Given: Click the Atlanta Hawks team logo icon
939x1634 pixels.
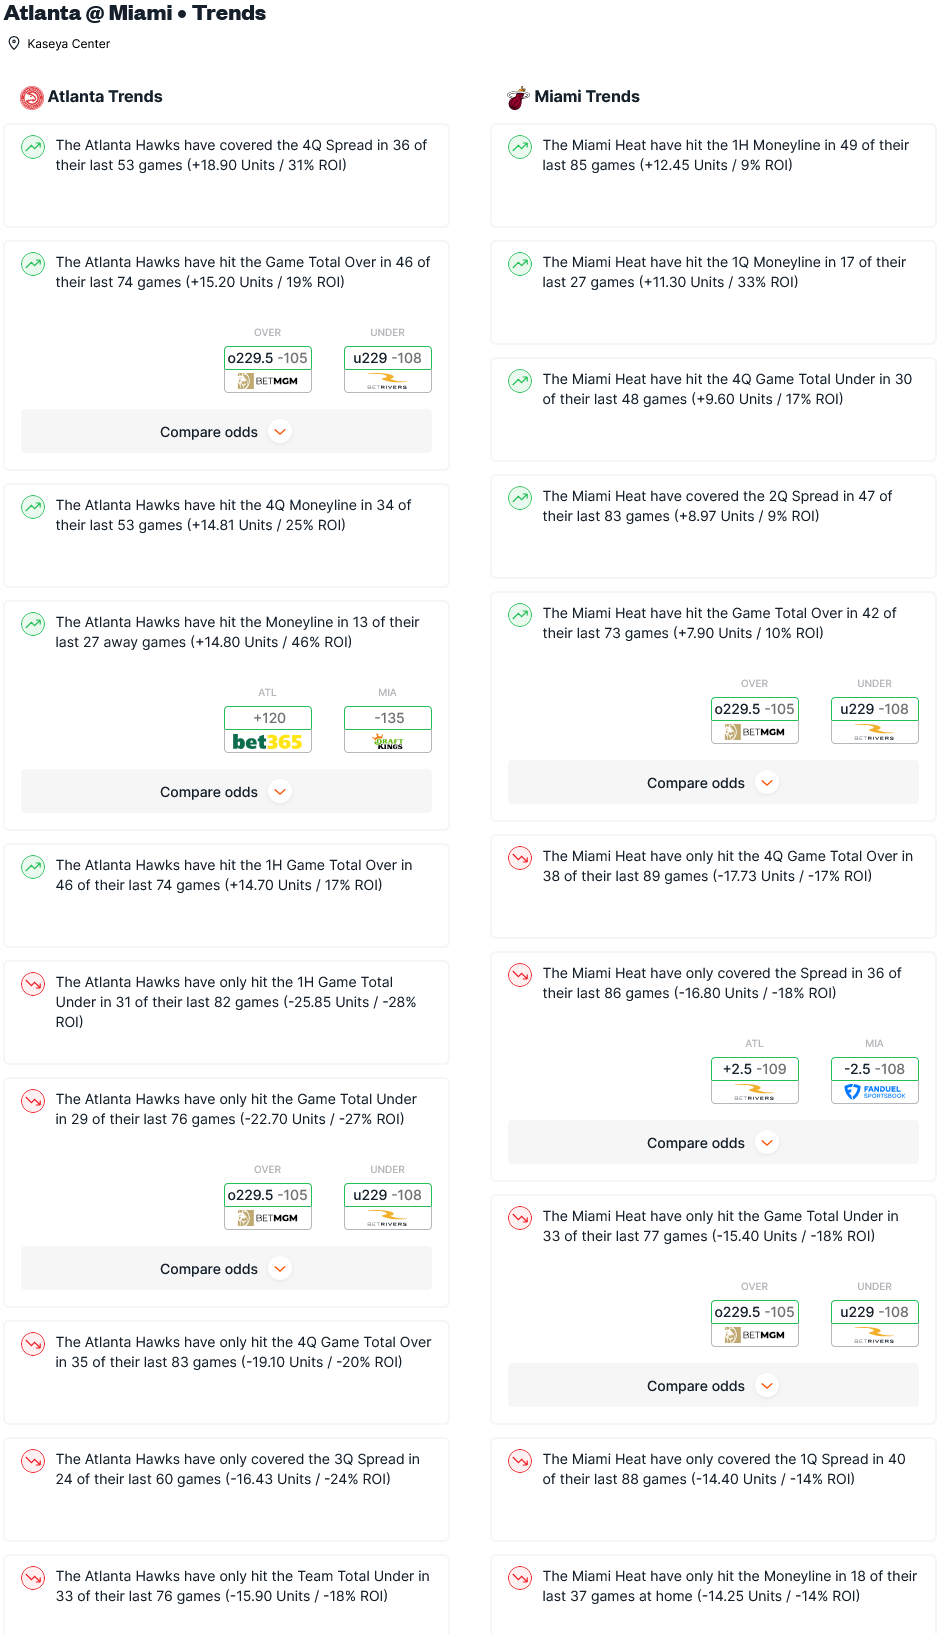Looking at the screenshot, I should [x=32, y=97].
